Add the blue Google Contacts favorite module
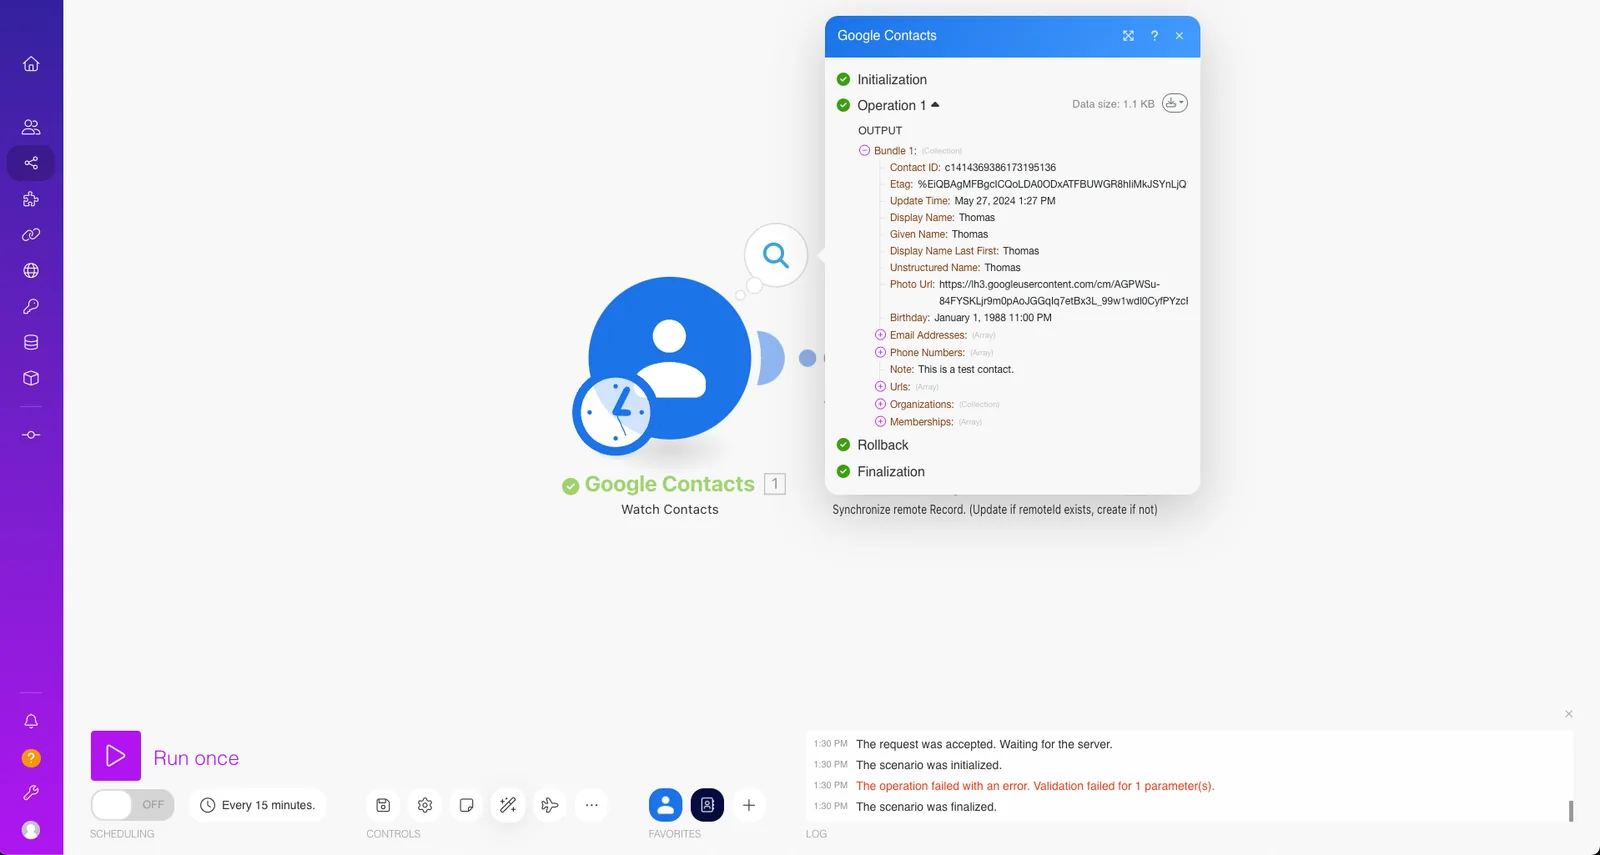The height and width of the screenshot is (855, 1600). click(666, 805)
